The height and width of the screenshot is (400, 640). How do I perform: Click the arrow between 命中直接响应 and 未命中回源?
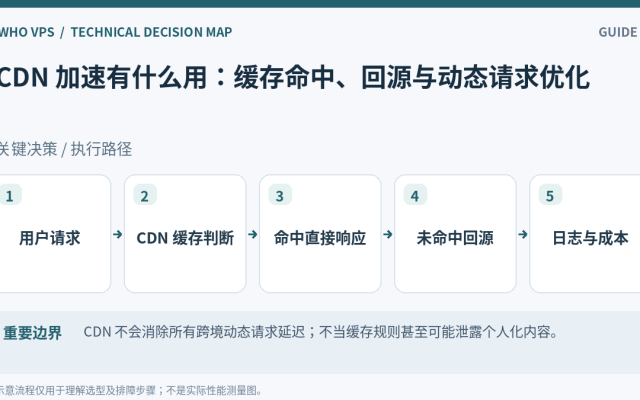388,234
